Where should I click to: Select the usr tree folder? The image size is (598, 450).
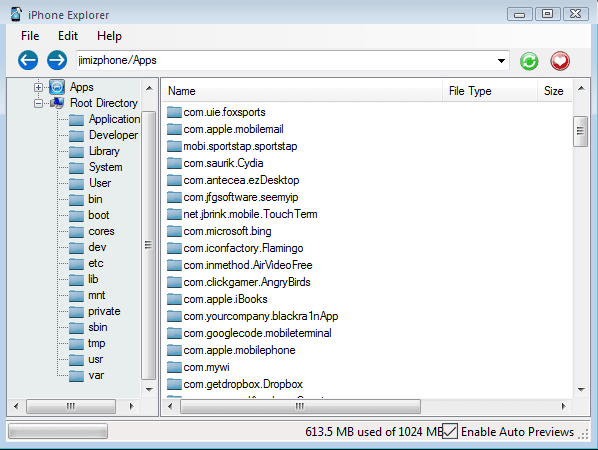tap(95, 359)
